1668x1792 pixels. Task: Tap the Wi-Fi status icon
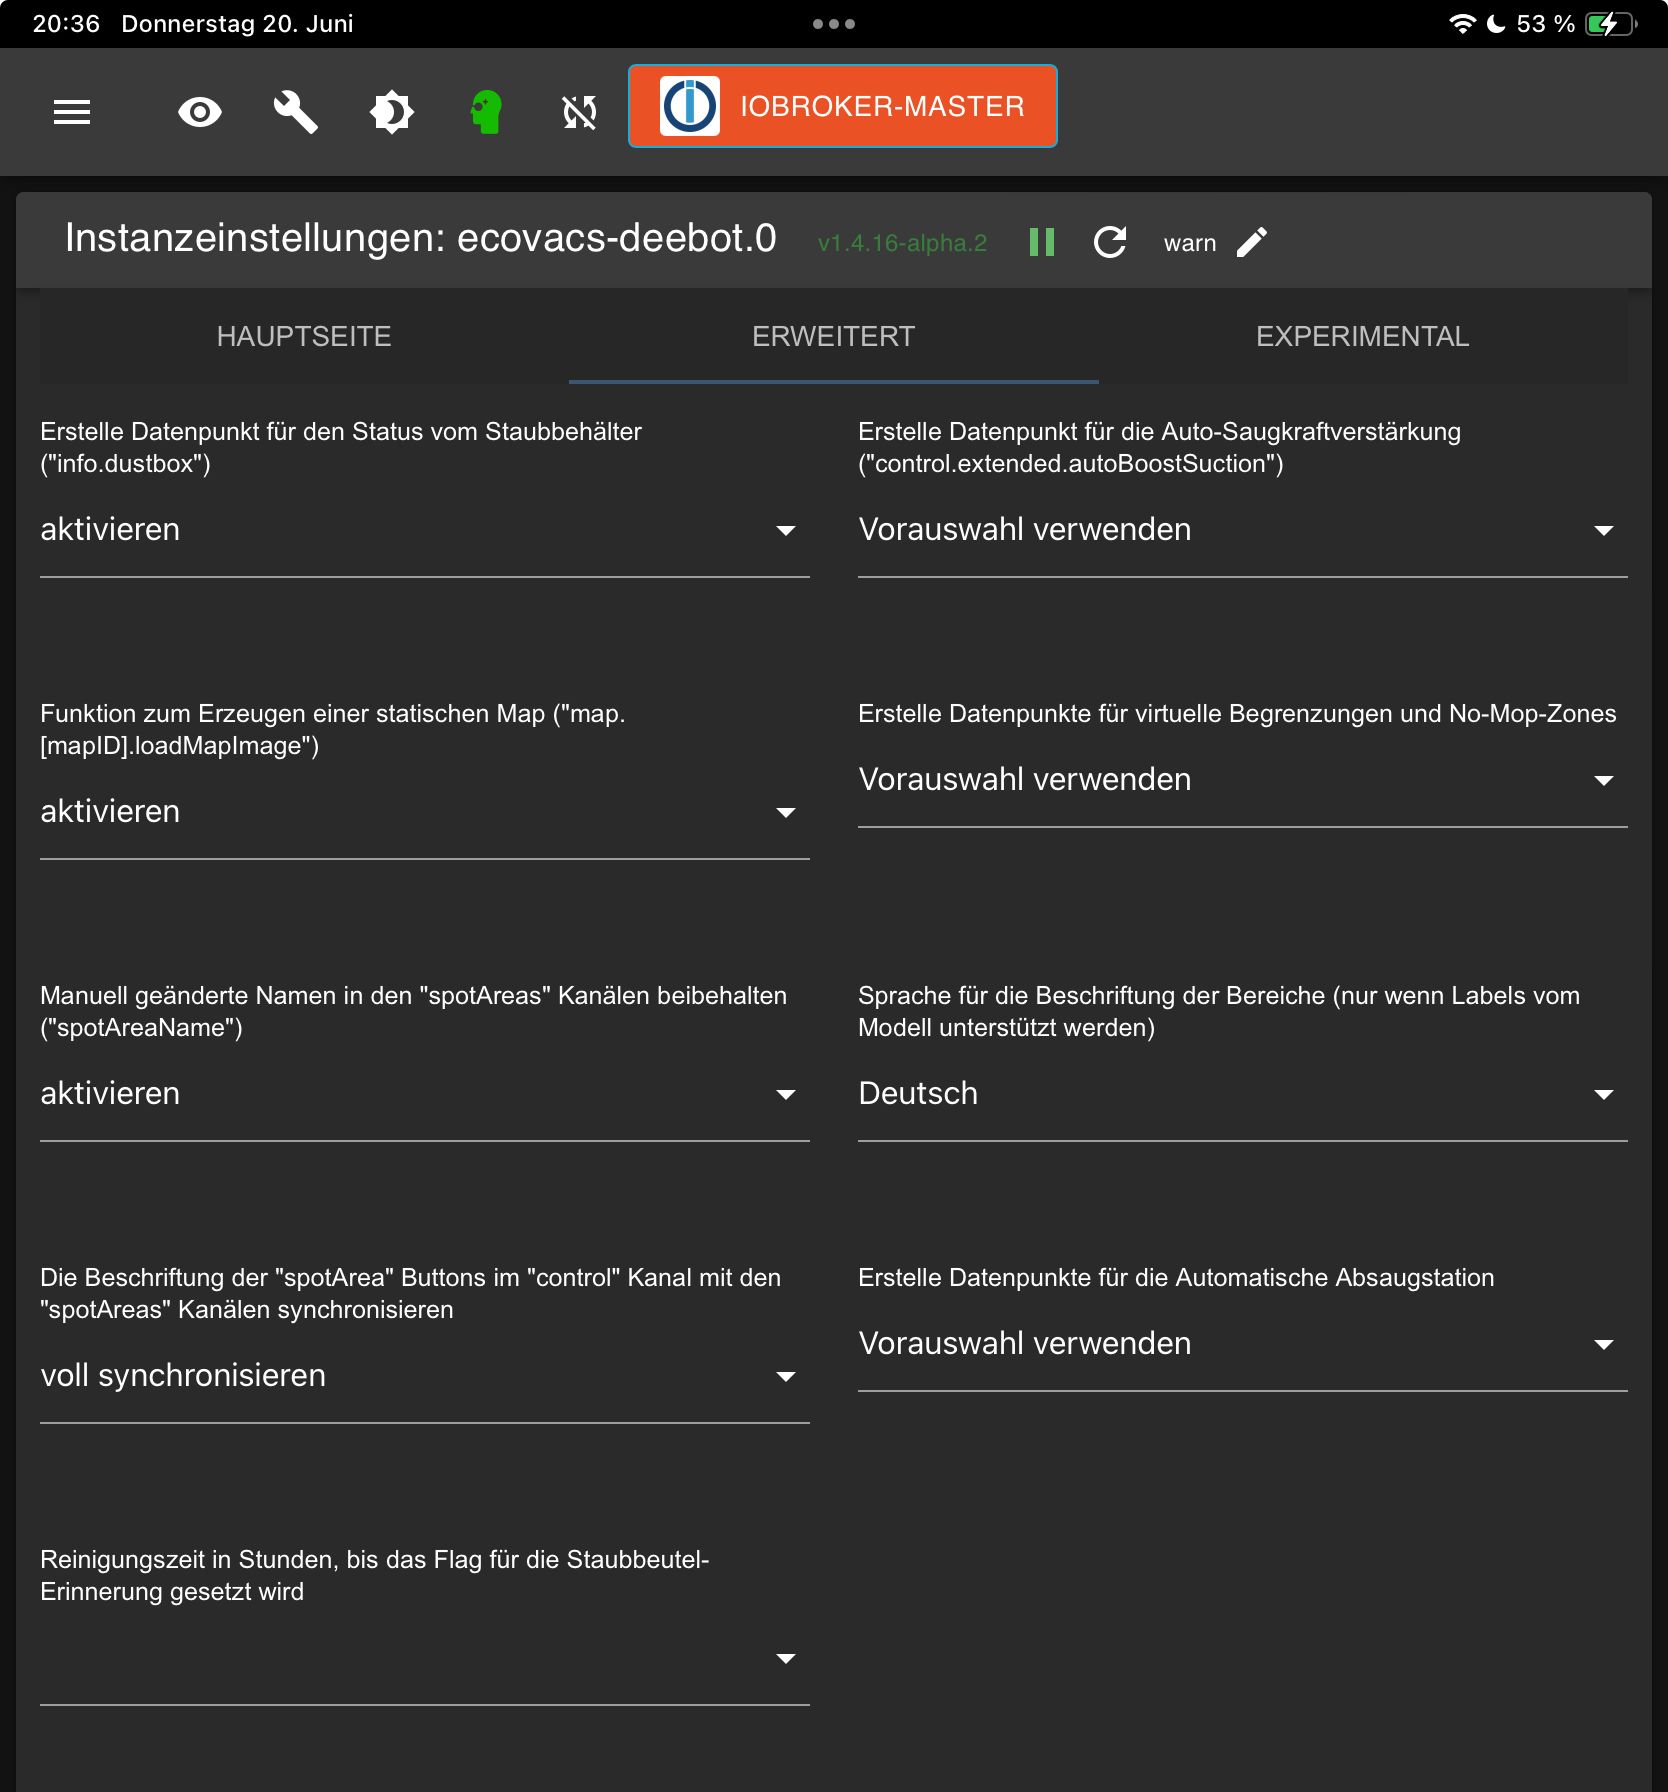[1462, 24]
